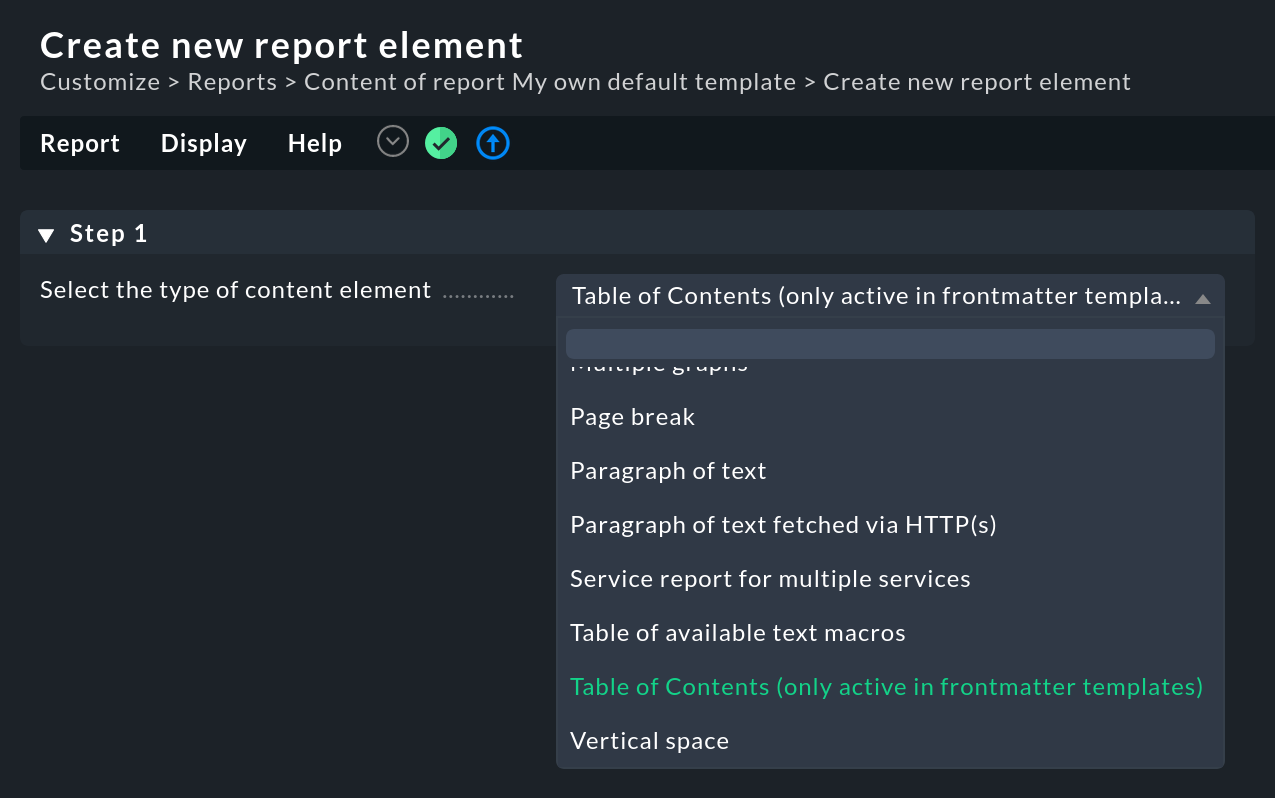1275x798 pixels.
Task: Click the circled chevron-down show more icon
Action: (393, 143)
